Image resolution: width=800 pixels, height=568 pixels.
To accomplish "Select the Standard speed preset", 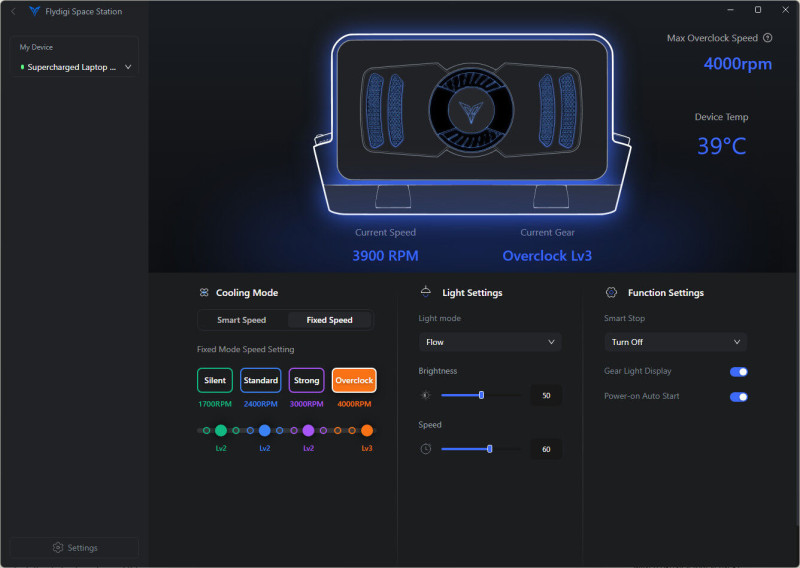I will tap(261, 380).
